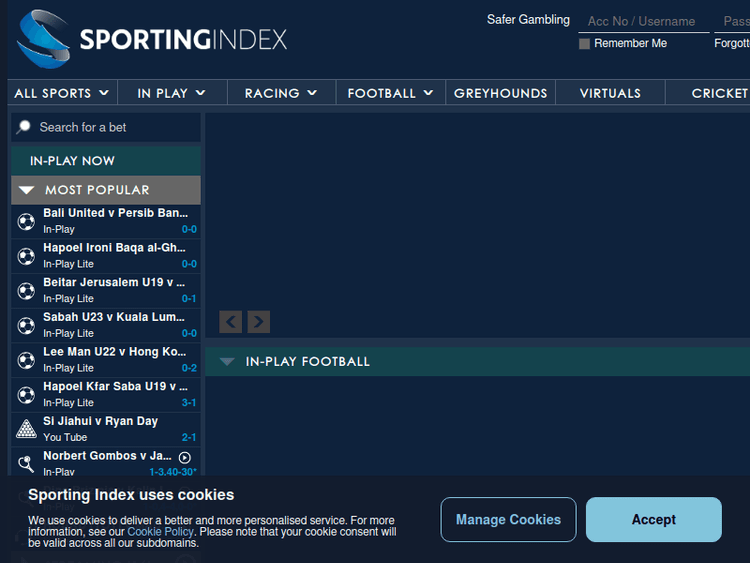Open Hapoel Ironi Baqa al-Gh... match

tap(106, 256)
